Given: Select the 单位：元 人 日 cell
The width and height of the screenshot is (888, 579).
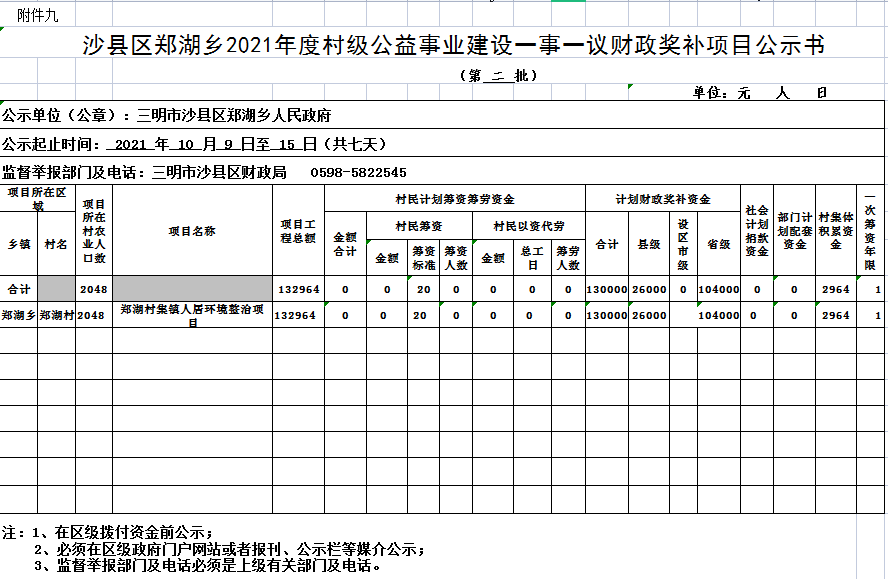Looking at the screenshot, I should pos(760,93).
